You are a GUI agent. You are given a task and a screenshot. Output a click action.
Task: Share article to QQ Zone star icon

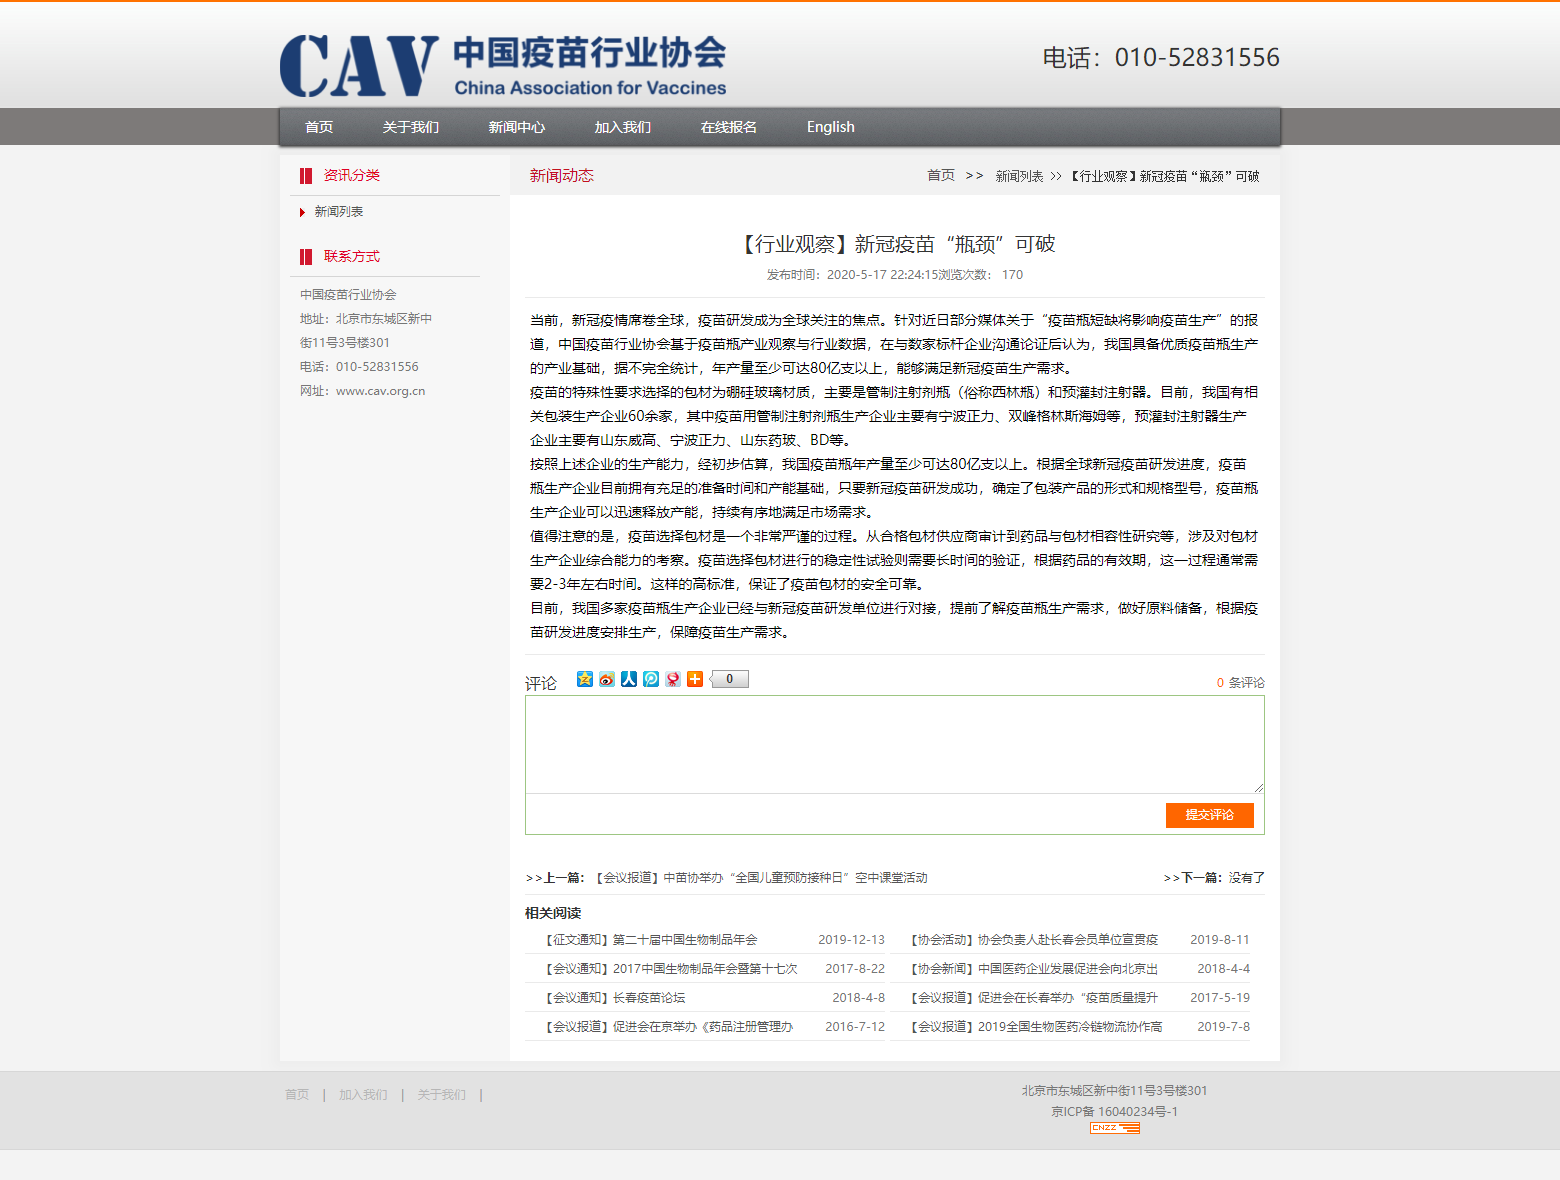click(585, 679)
